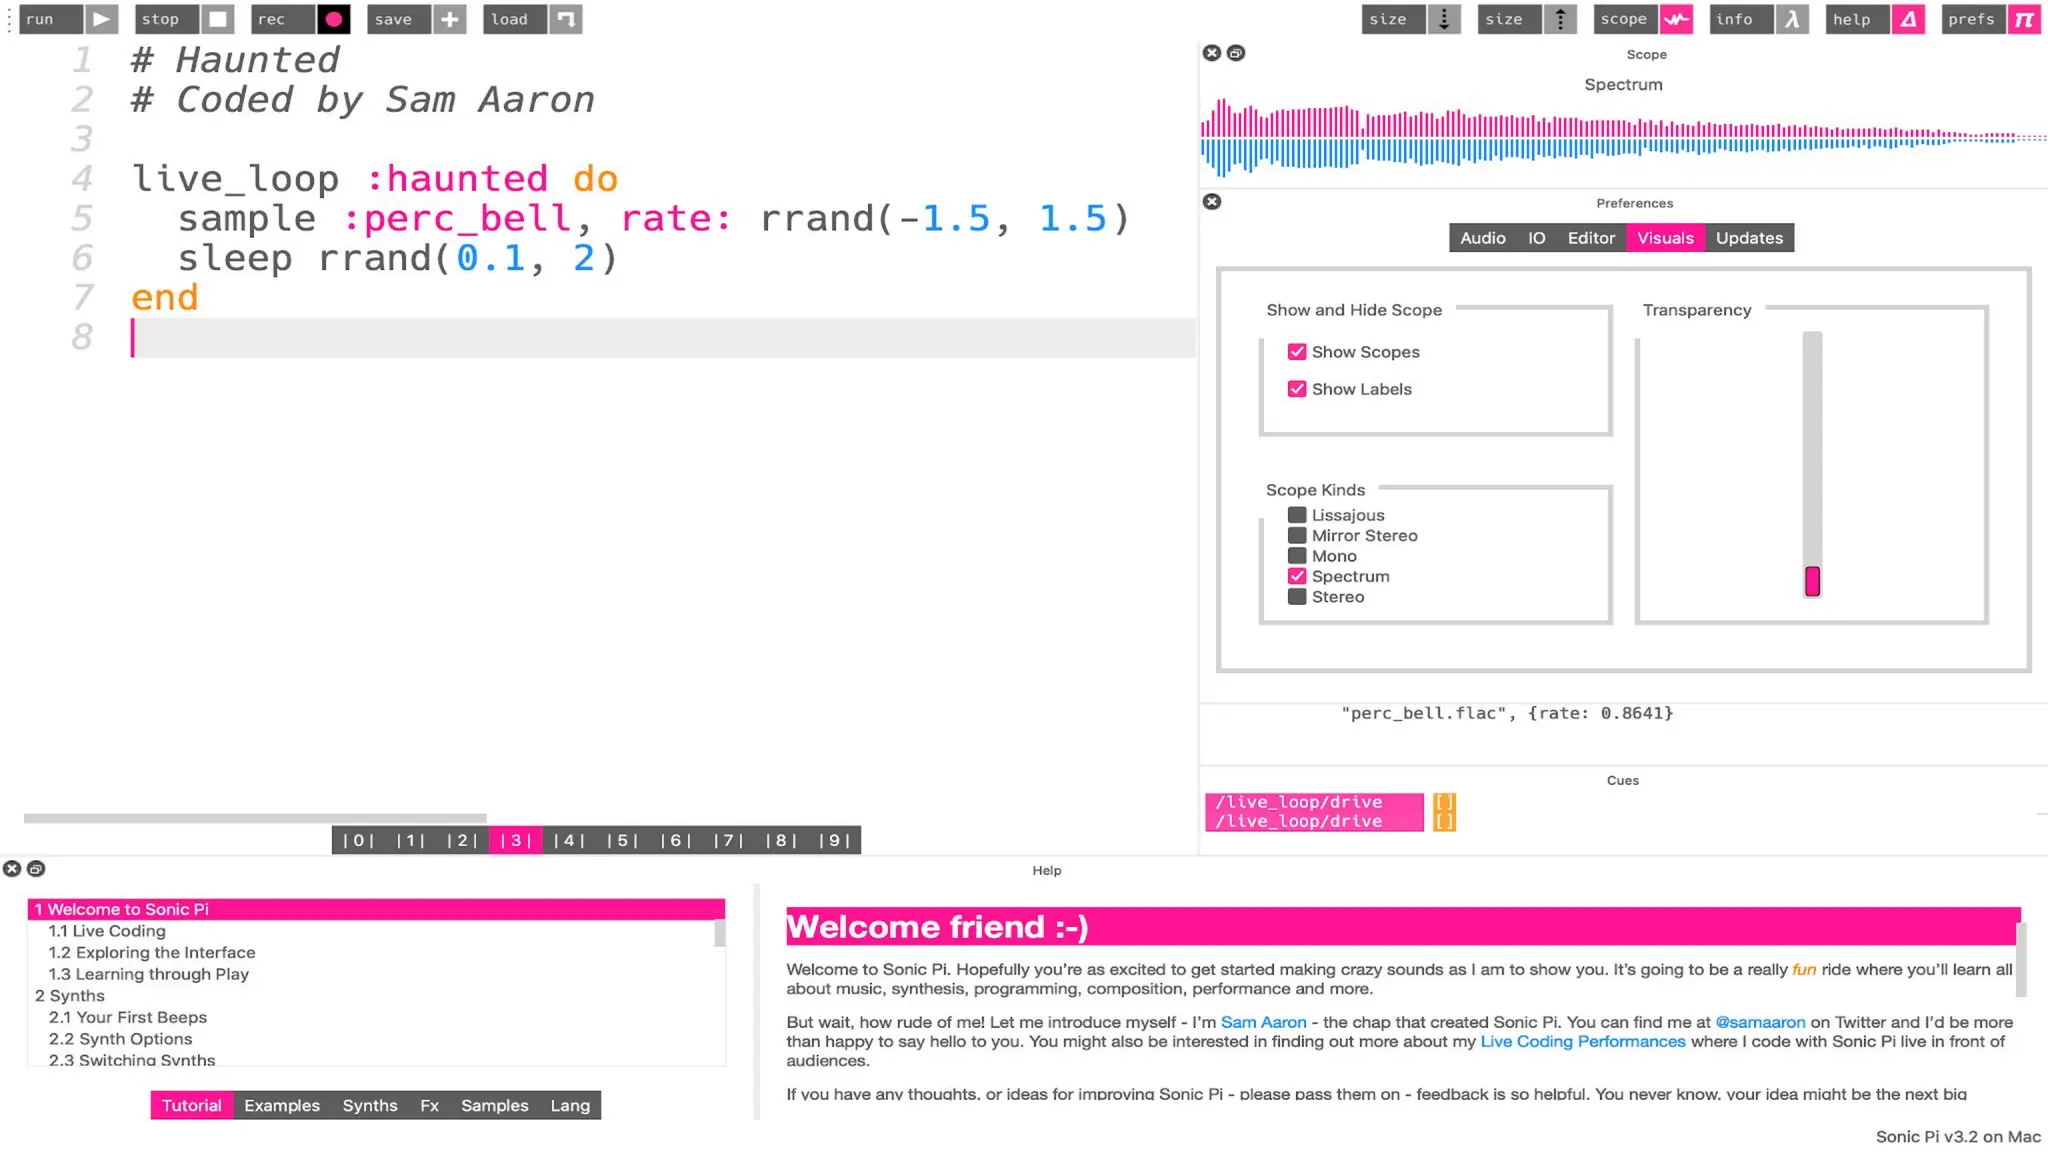Disable the Show Labels checkbox
Screen dimensions: 2048x1152
1297,389
